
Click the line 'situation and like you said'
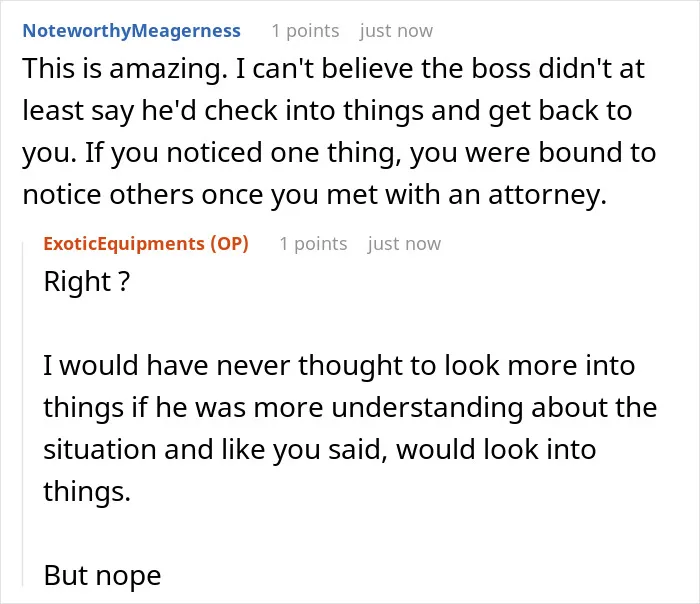(x=320, y=449)
